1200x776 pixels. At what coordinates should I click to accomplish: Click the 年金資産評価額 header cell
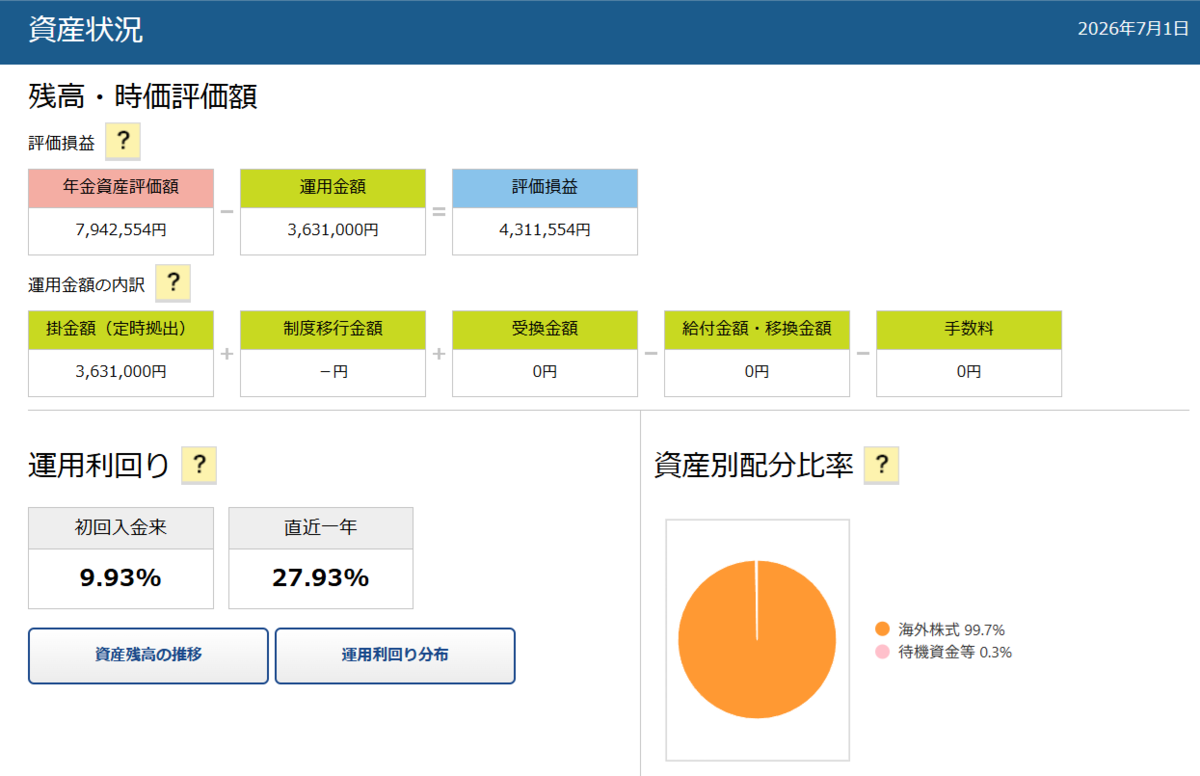(x=121, y=188)
